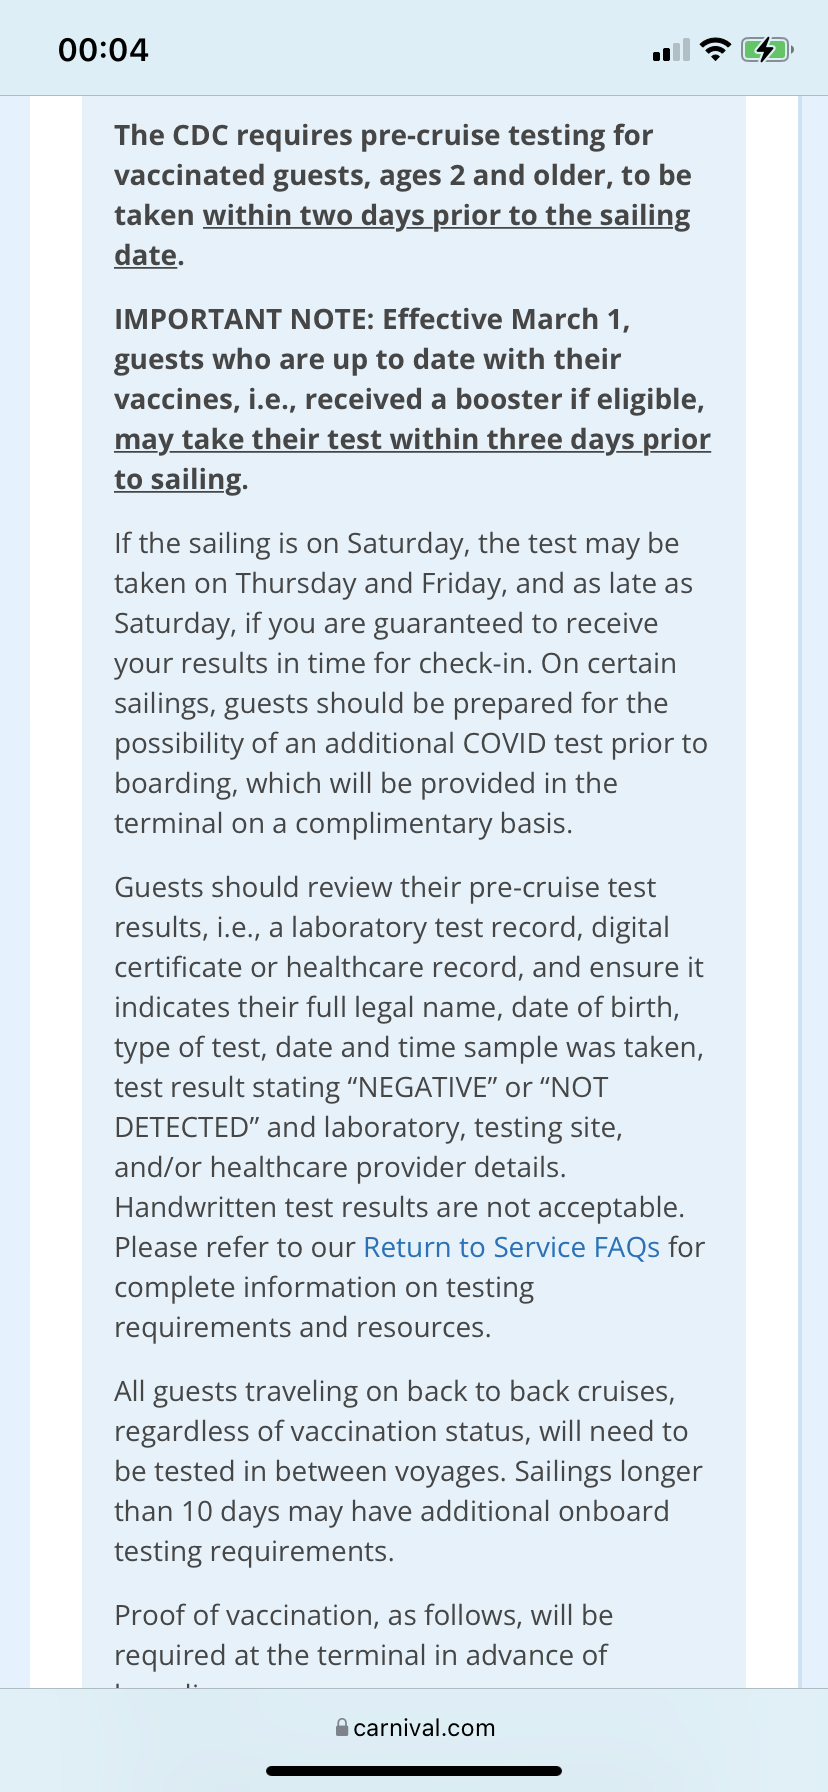This screenshot has width=828, height=1792.
Task: Tap the 00:04 clock in status bar
Action: 103,50
